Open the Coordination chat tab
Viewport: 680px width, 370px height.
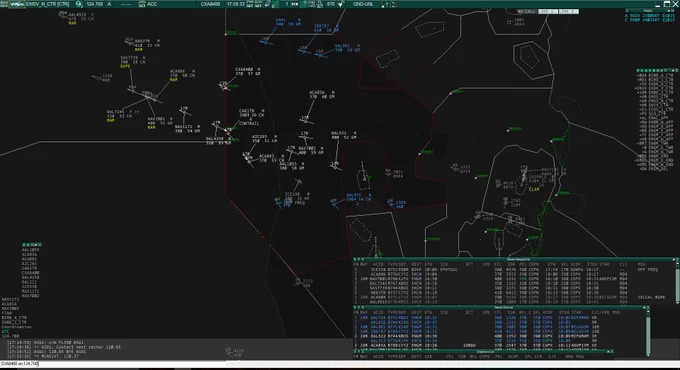16,327
